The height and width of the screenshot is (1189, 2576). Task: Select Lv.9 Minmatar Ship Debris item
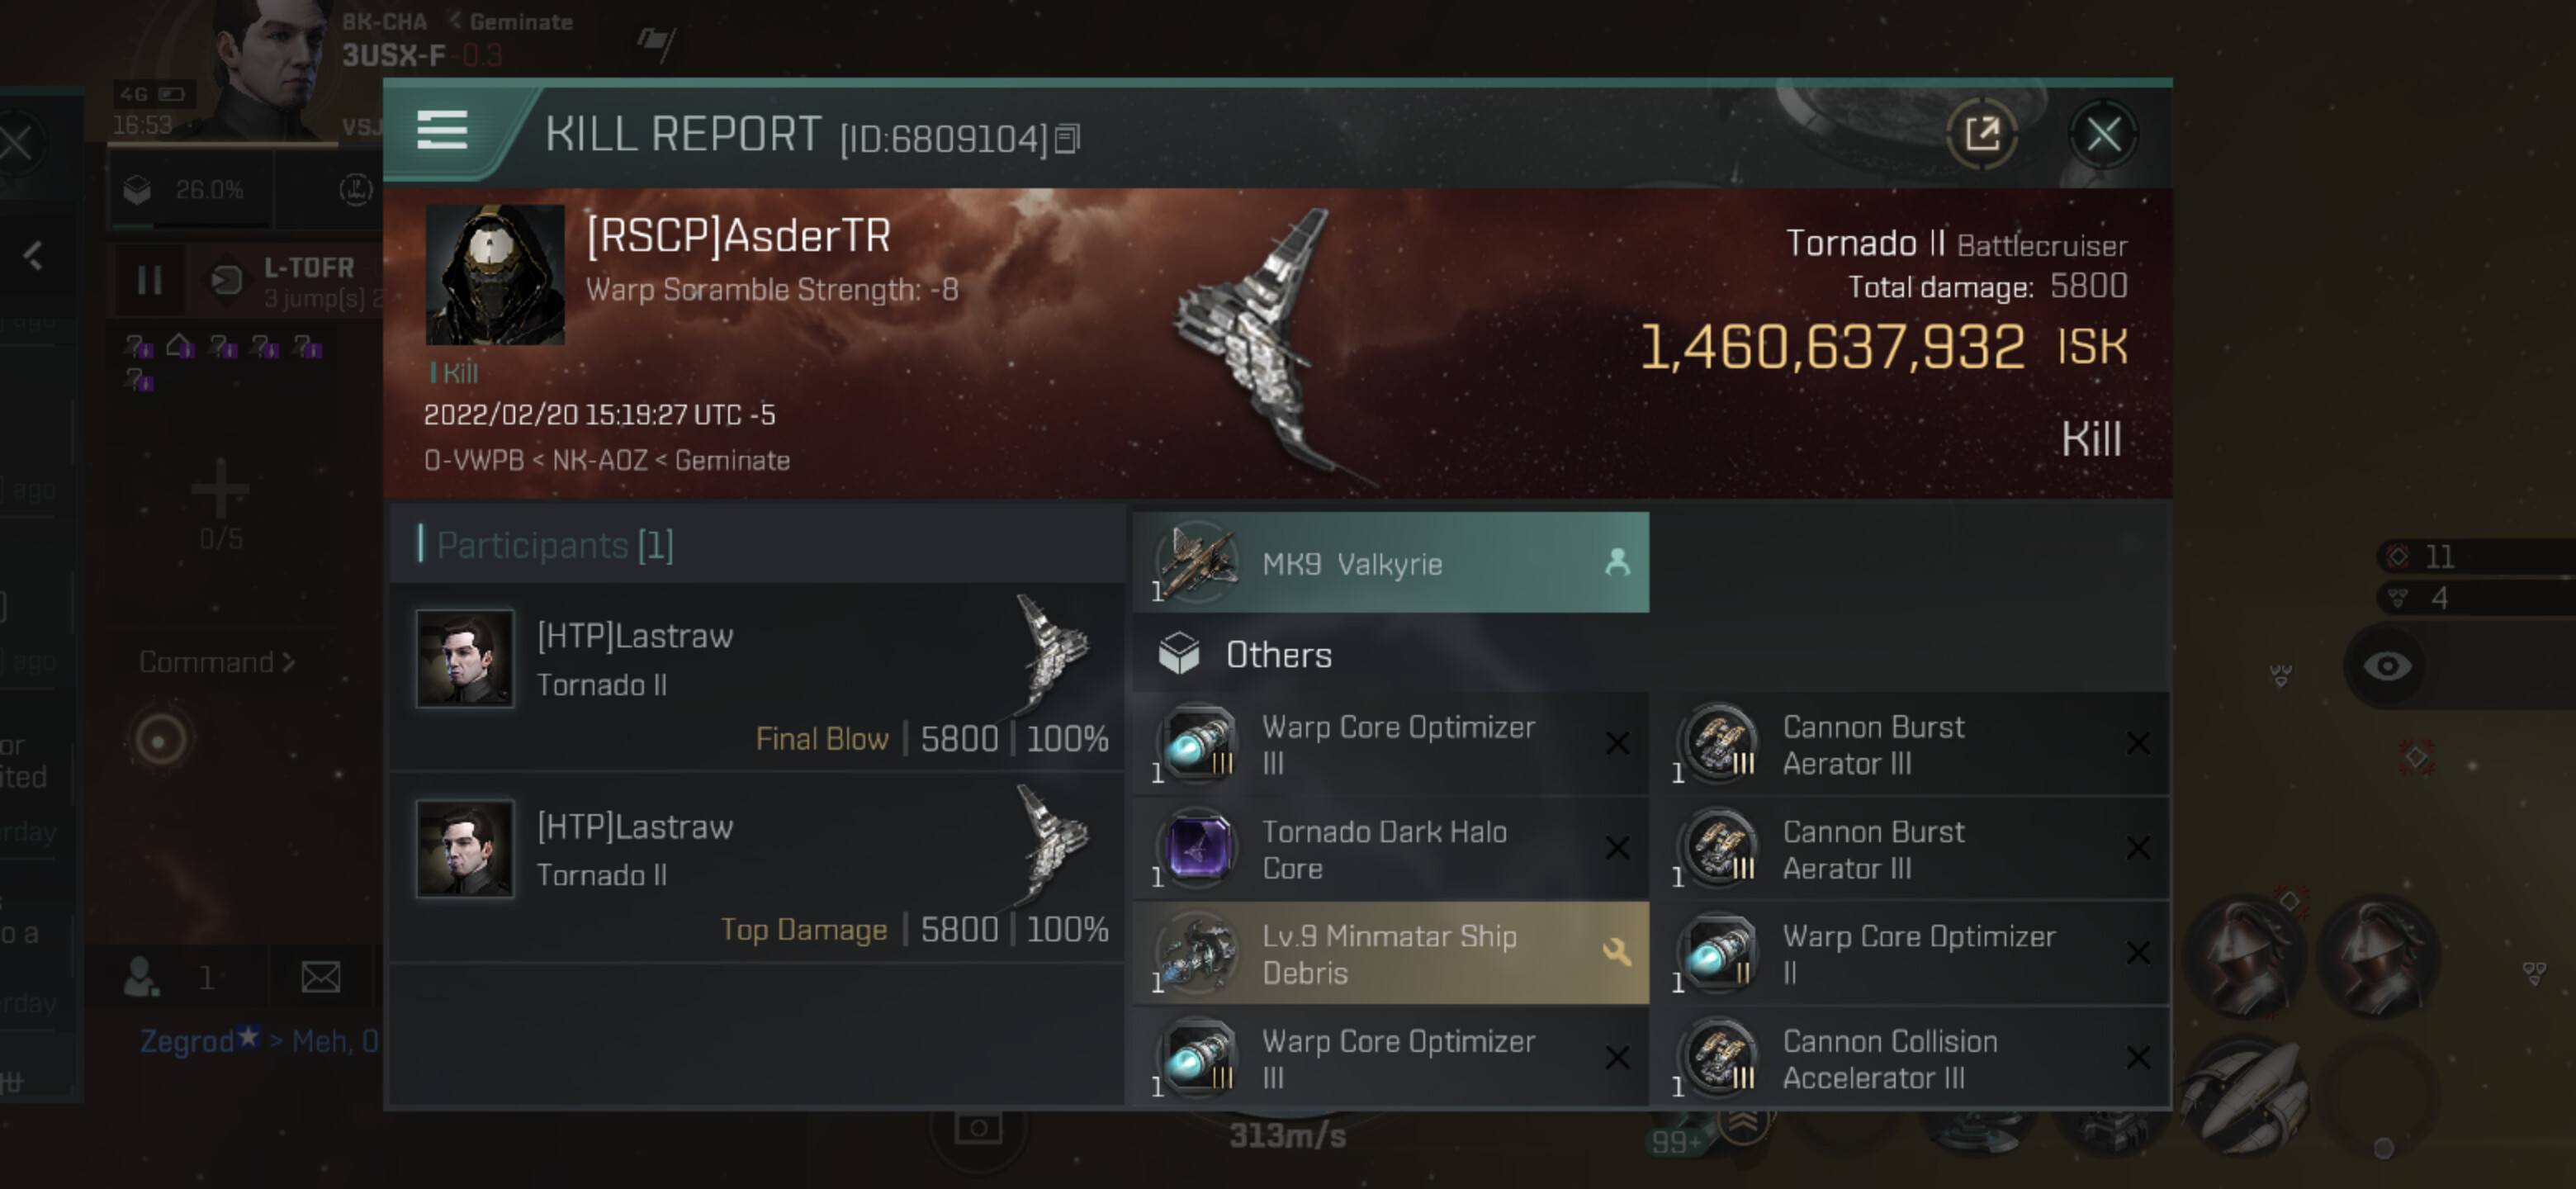click(x=1390, y=954)
